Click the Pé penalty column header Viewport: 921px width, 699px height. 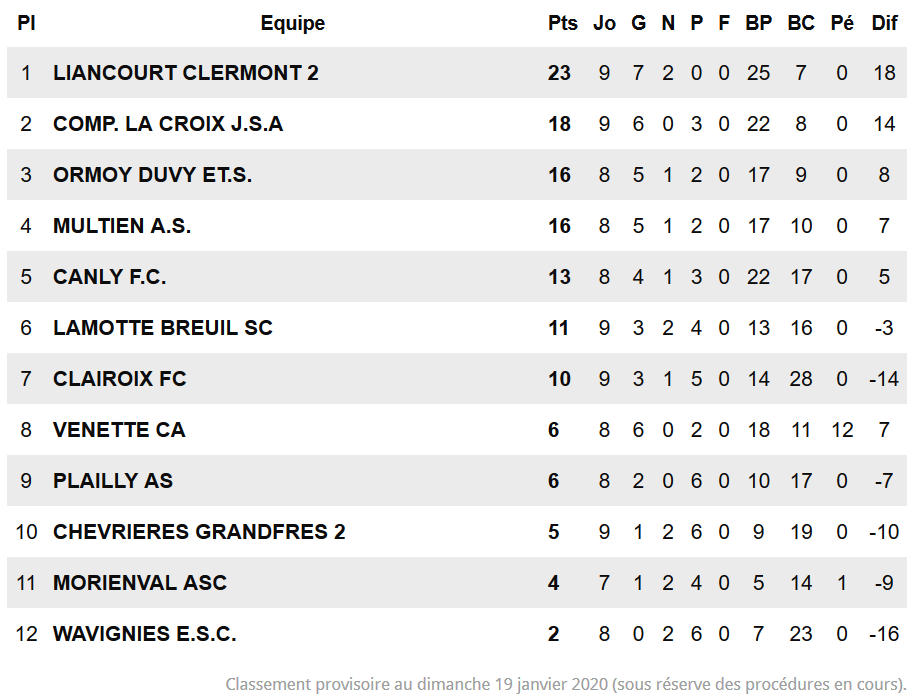(842, 23)
